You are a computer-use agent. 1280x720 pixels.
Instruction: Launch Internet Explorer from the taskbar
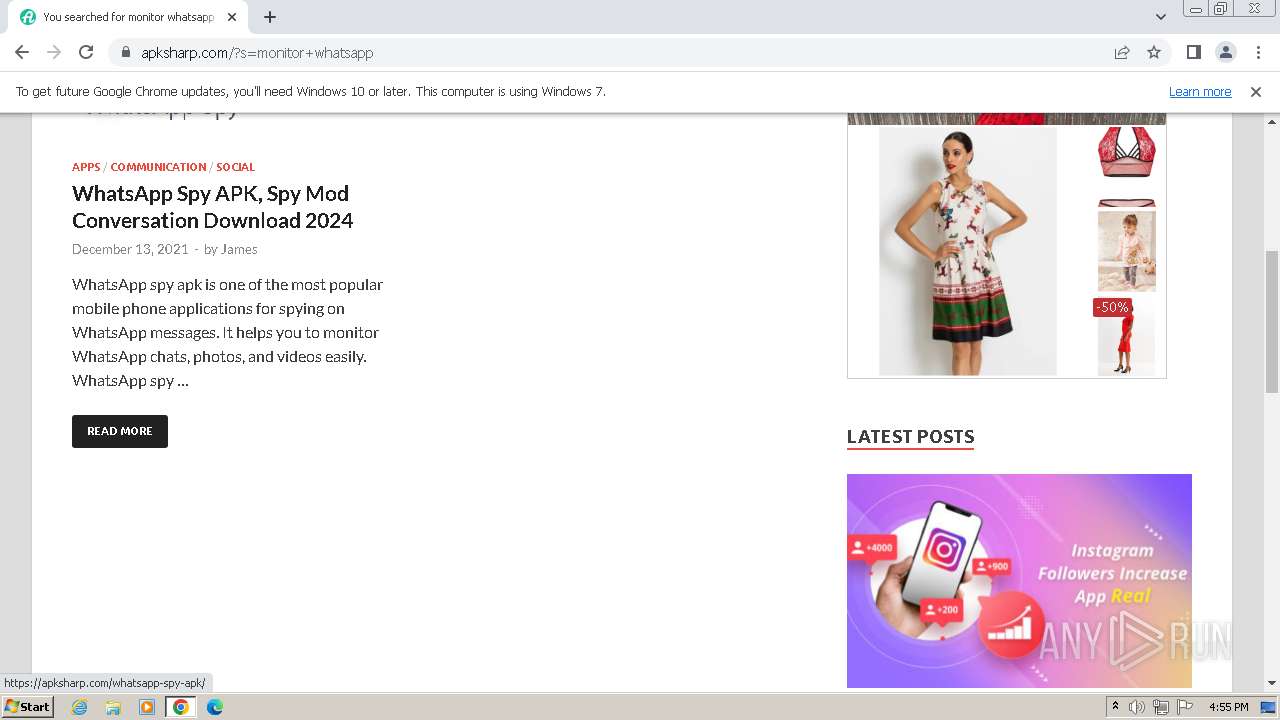(80, 707)
